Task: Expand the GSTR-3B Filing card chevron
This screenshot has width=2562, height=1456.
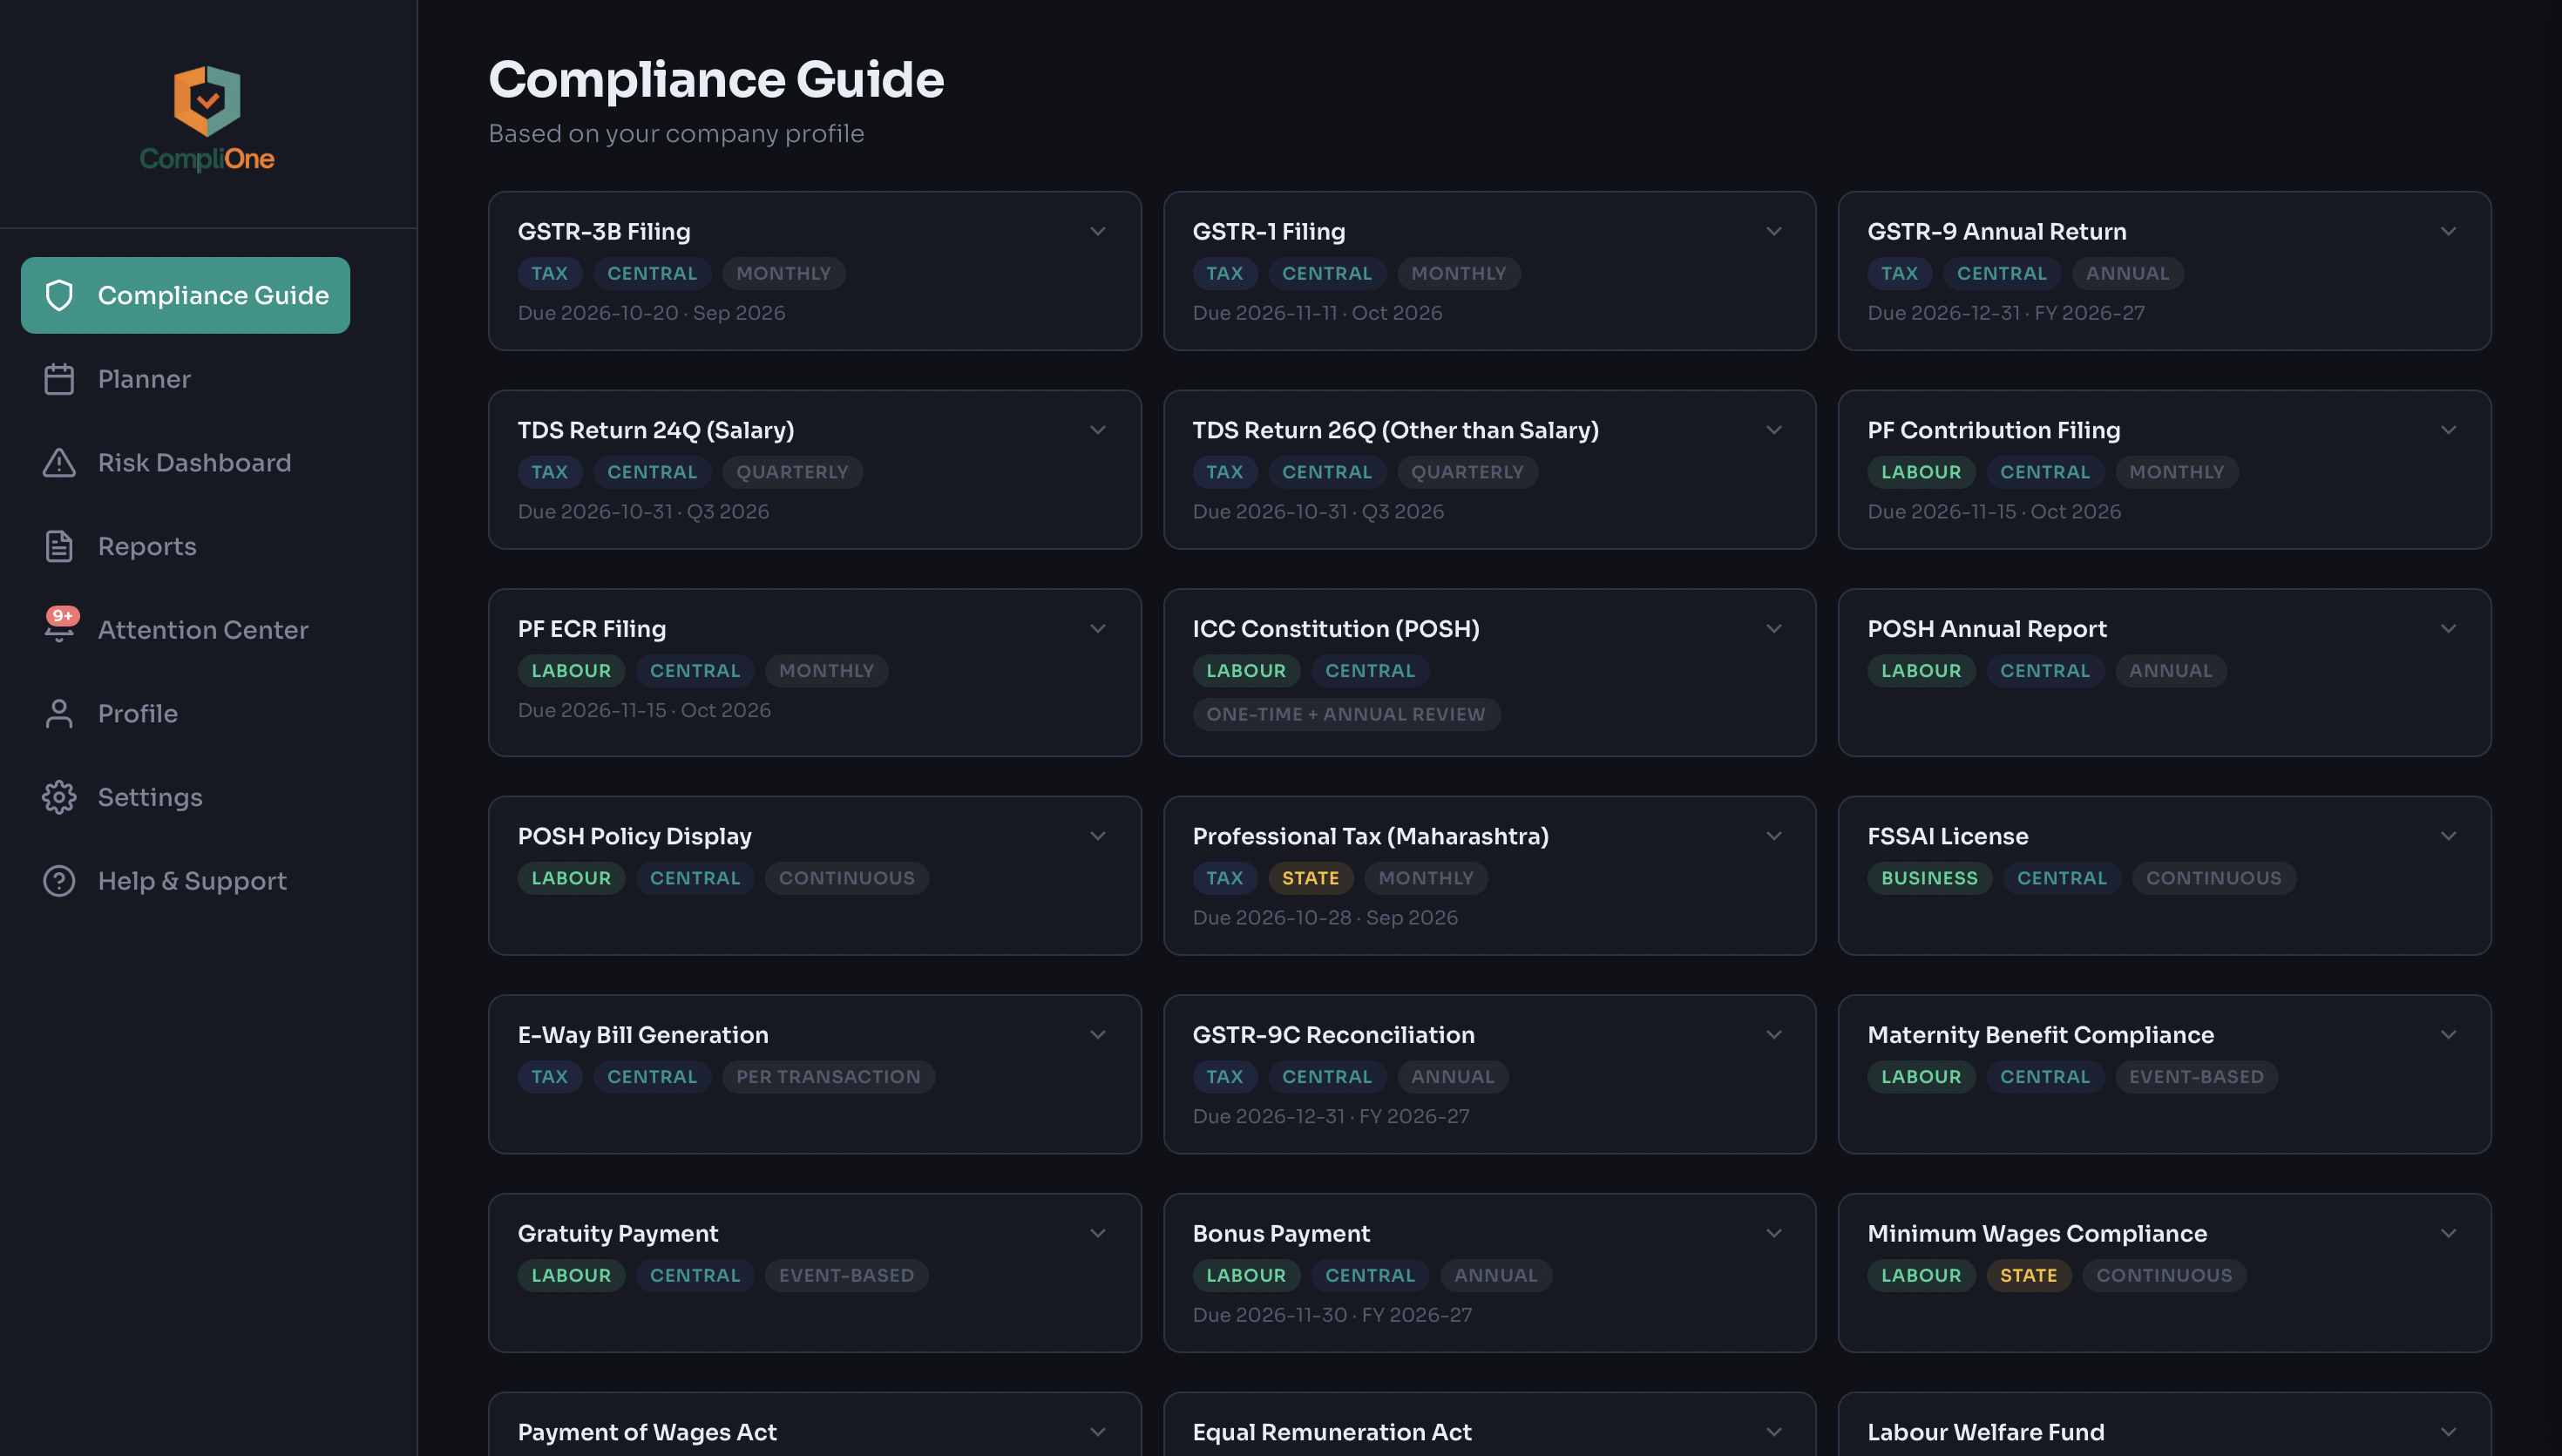Action: coord(1098,231)
